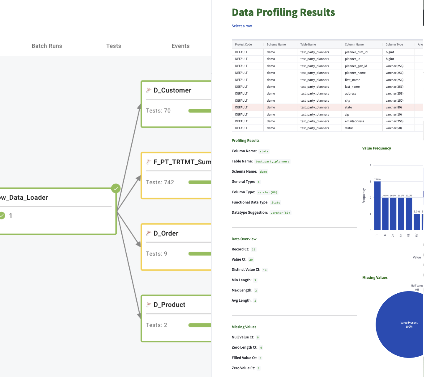Open the D_Order node card
Viewport: 424px width, 377px height.
[x=176, y=247]
